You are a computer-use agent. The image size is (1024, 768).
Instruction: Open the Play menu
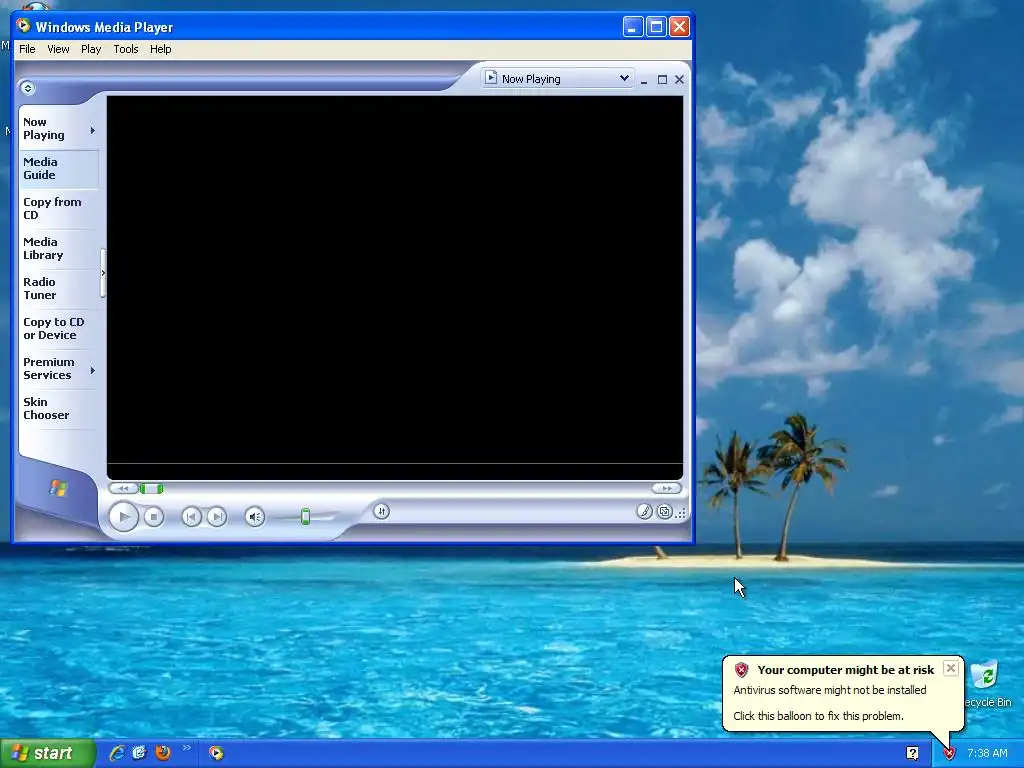pos(91,49)
